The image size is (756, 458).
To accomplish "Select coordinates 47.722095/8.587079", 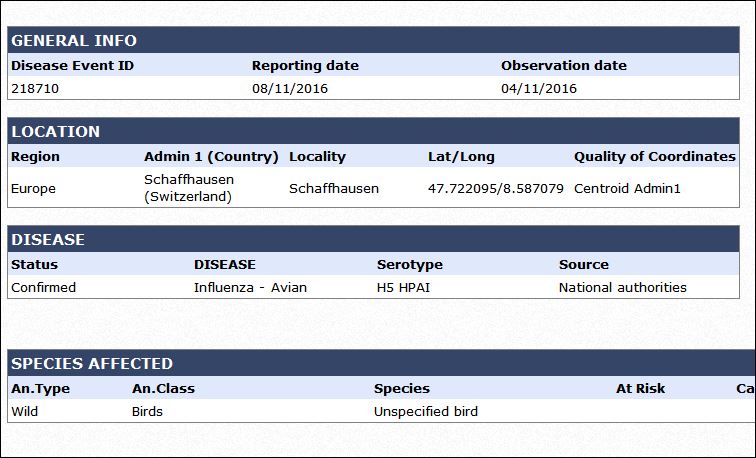I will 496,189.
